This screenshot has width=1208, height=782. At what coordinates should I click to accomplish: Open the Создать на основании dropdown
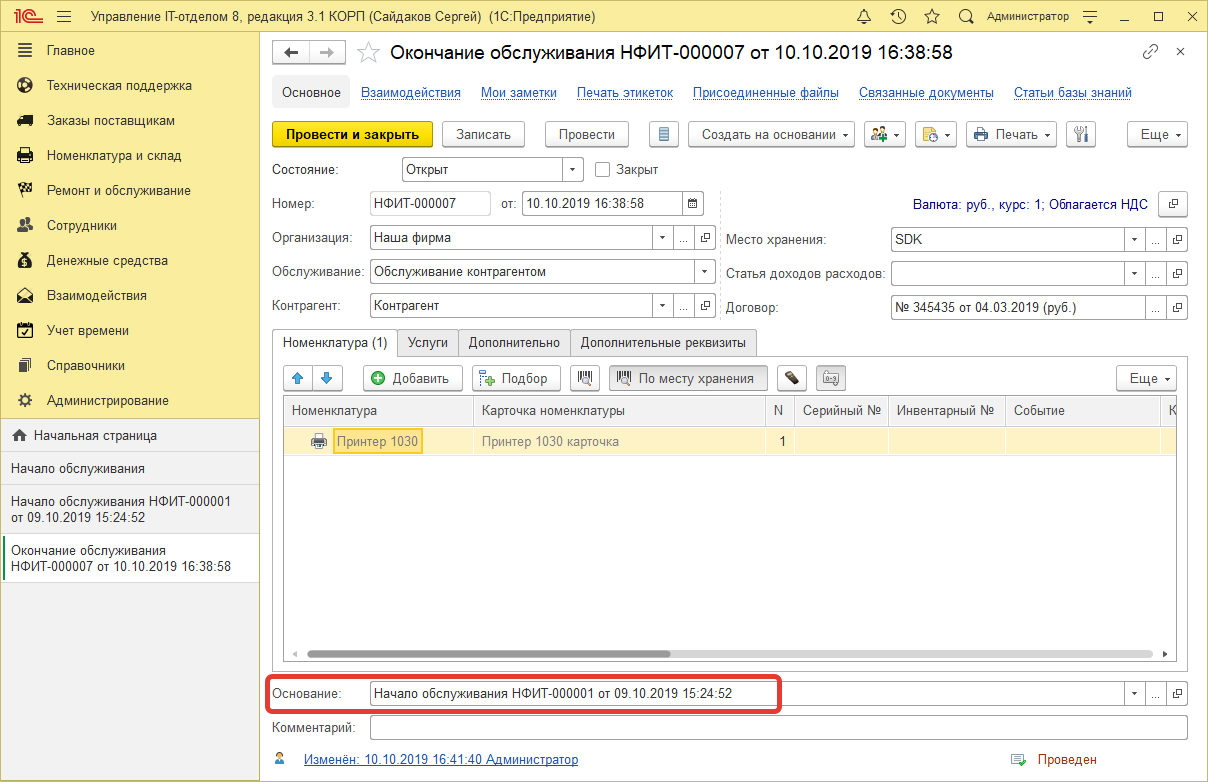tap(770, 134)
